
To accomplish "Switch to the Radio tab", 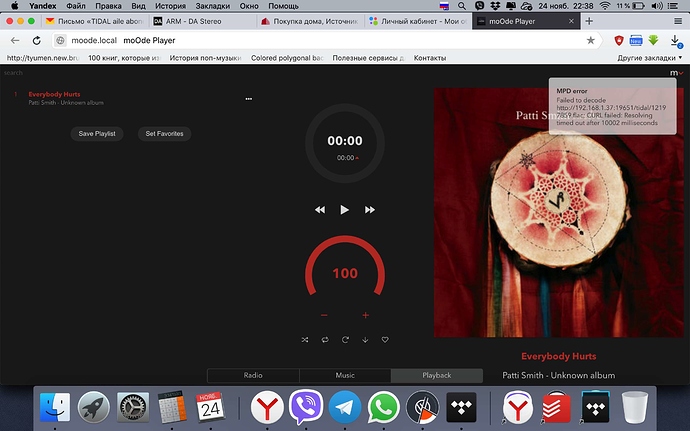I will [253, 375].
